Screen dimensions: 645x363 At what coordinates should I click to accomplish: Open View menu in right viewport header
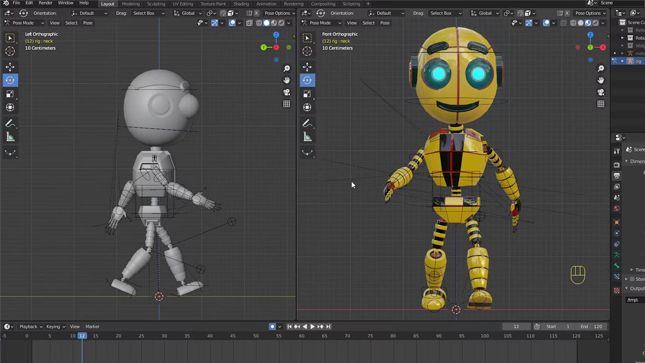pos(352,23)
